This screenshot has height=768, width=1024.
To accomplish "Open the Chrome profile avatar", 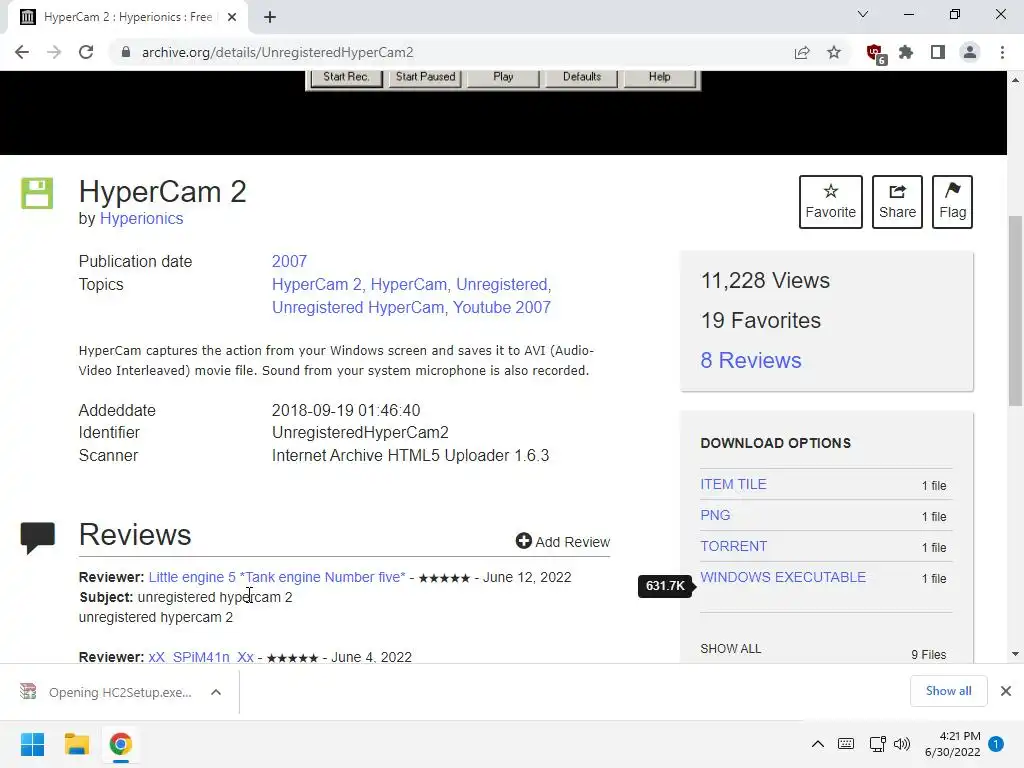I will point(970,52).
